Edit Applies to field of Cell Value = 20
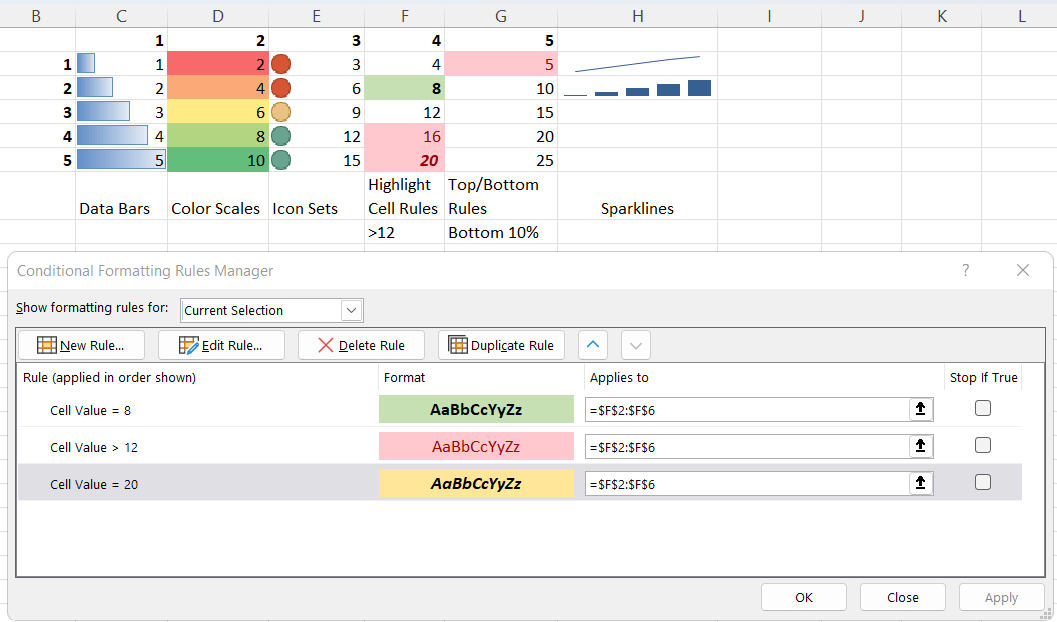The width and height of the screenshot is (1057, 622). [747, 484]
